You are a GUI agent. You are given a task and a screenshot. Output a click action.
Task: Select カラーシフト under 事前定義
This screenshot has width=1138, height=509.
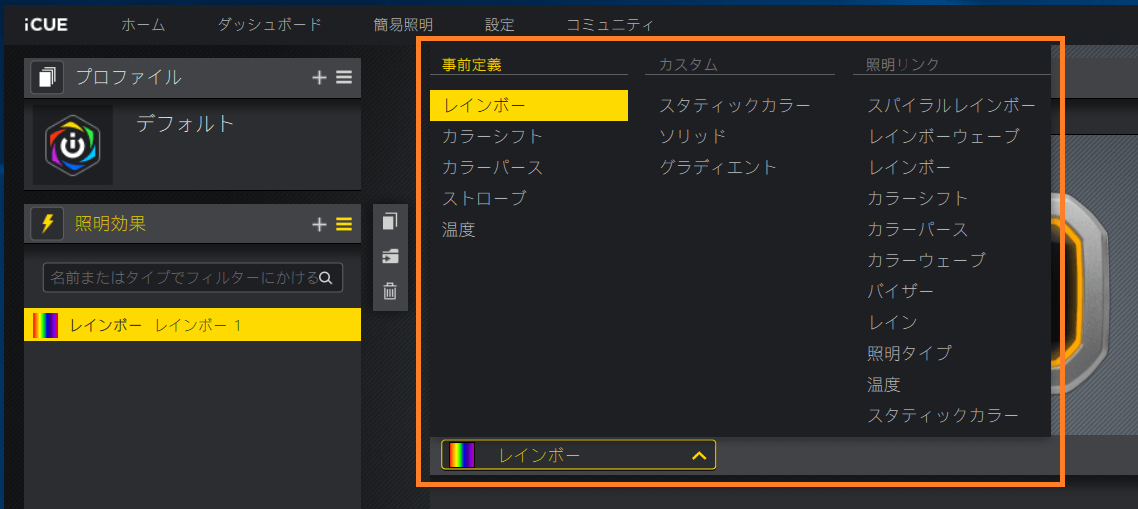click(x=492, y=136)
